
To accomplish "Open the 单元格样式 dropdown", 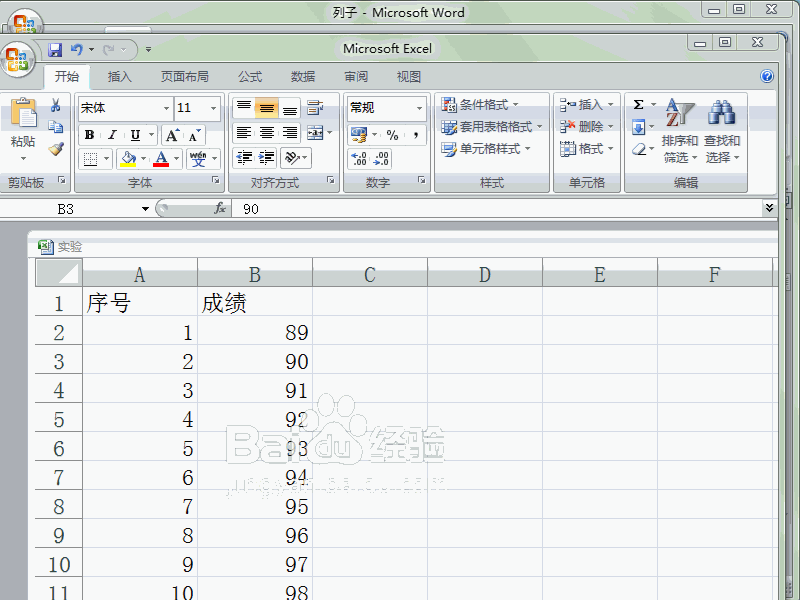I will click(x=486, y=149).
